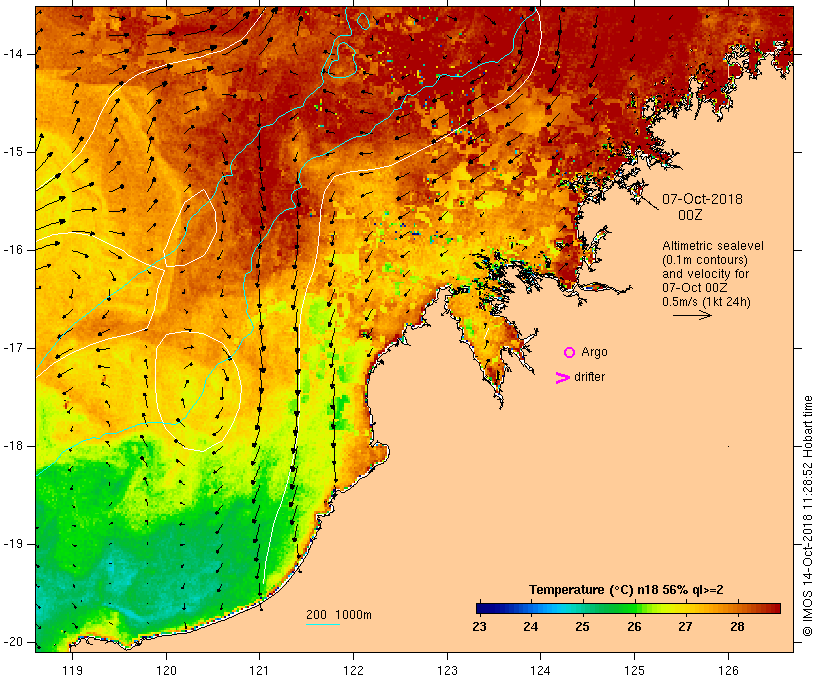Click the 'Altimetric sealevel' caption text
Viewport: 820px width, 680px height.
click(713, 246)
